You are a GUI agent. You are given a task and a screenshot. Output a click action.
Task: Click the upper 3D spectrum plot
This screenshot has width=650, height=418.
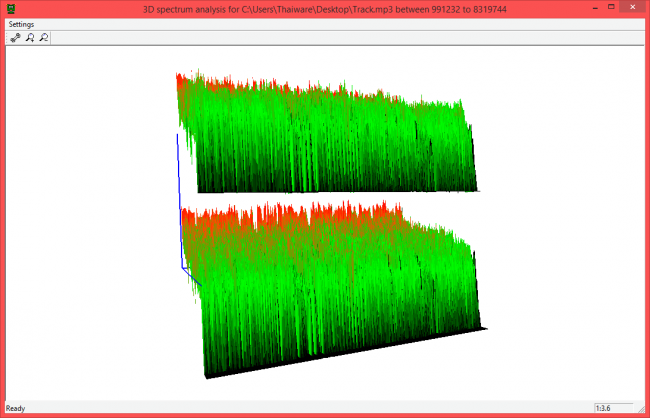[x=327, y=133]
